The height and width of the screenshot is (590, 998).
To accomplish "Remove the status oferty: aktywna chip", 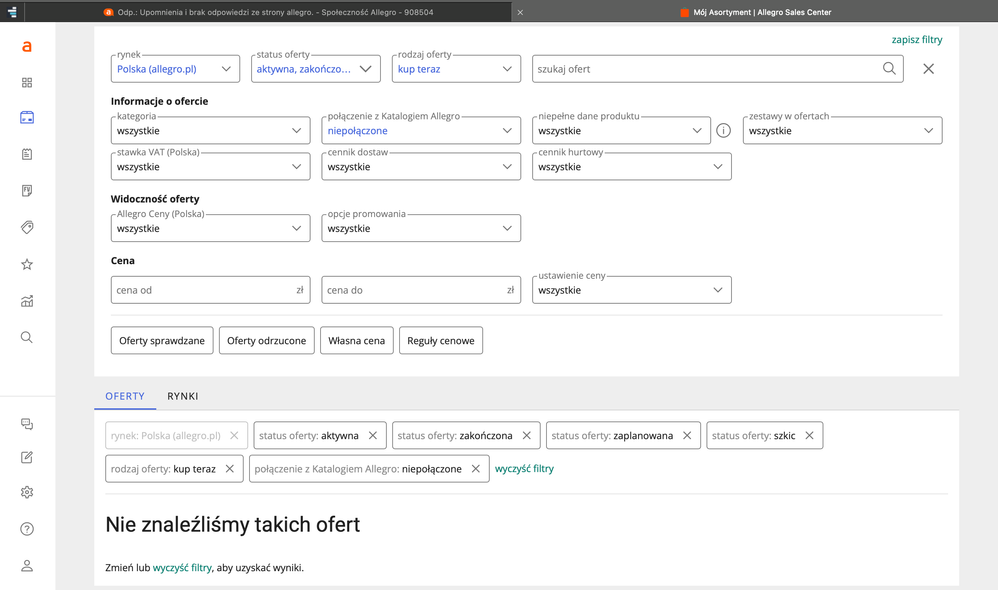I will tap(373, 435).
